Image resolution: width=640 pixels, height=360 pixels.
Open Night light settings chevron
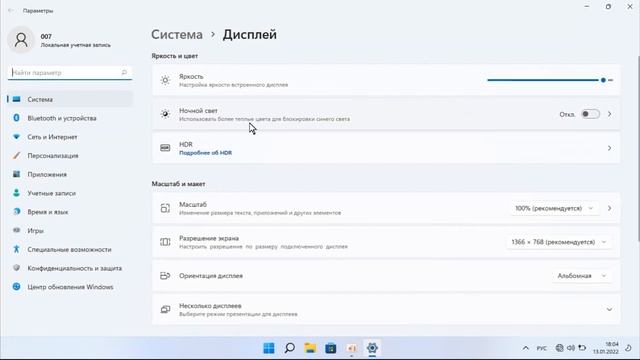tap(609, 114)
